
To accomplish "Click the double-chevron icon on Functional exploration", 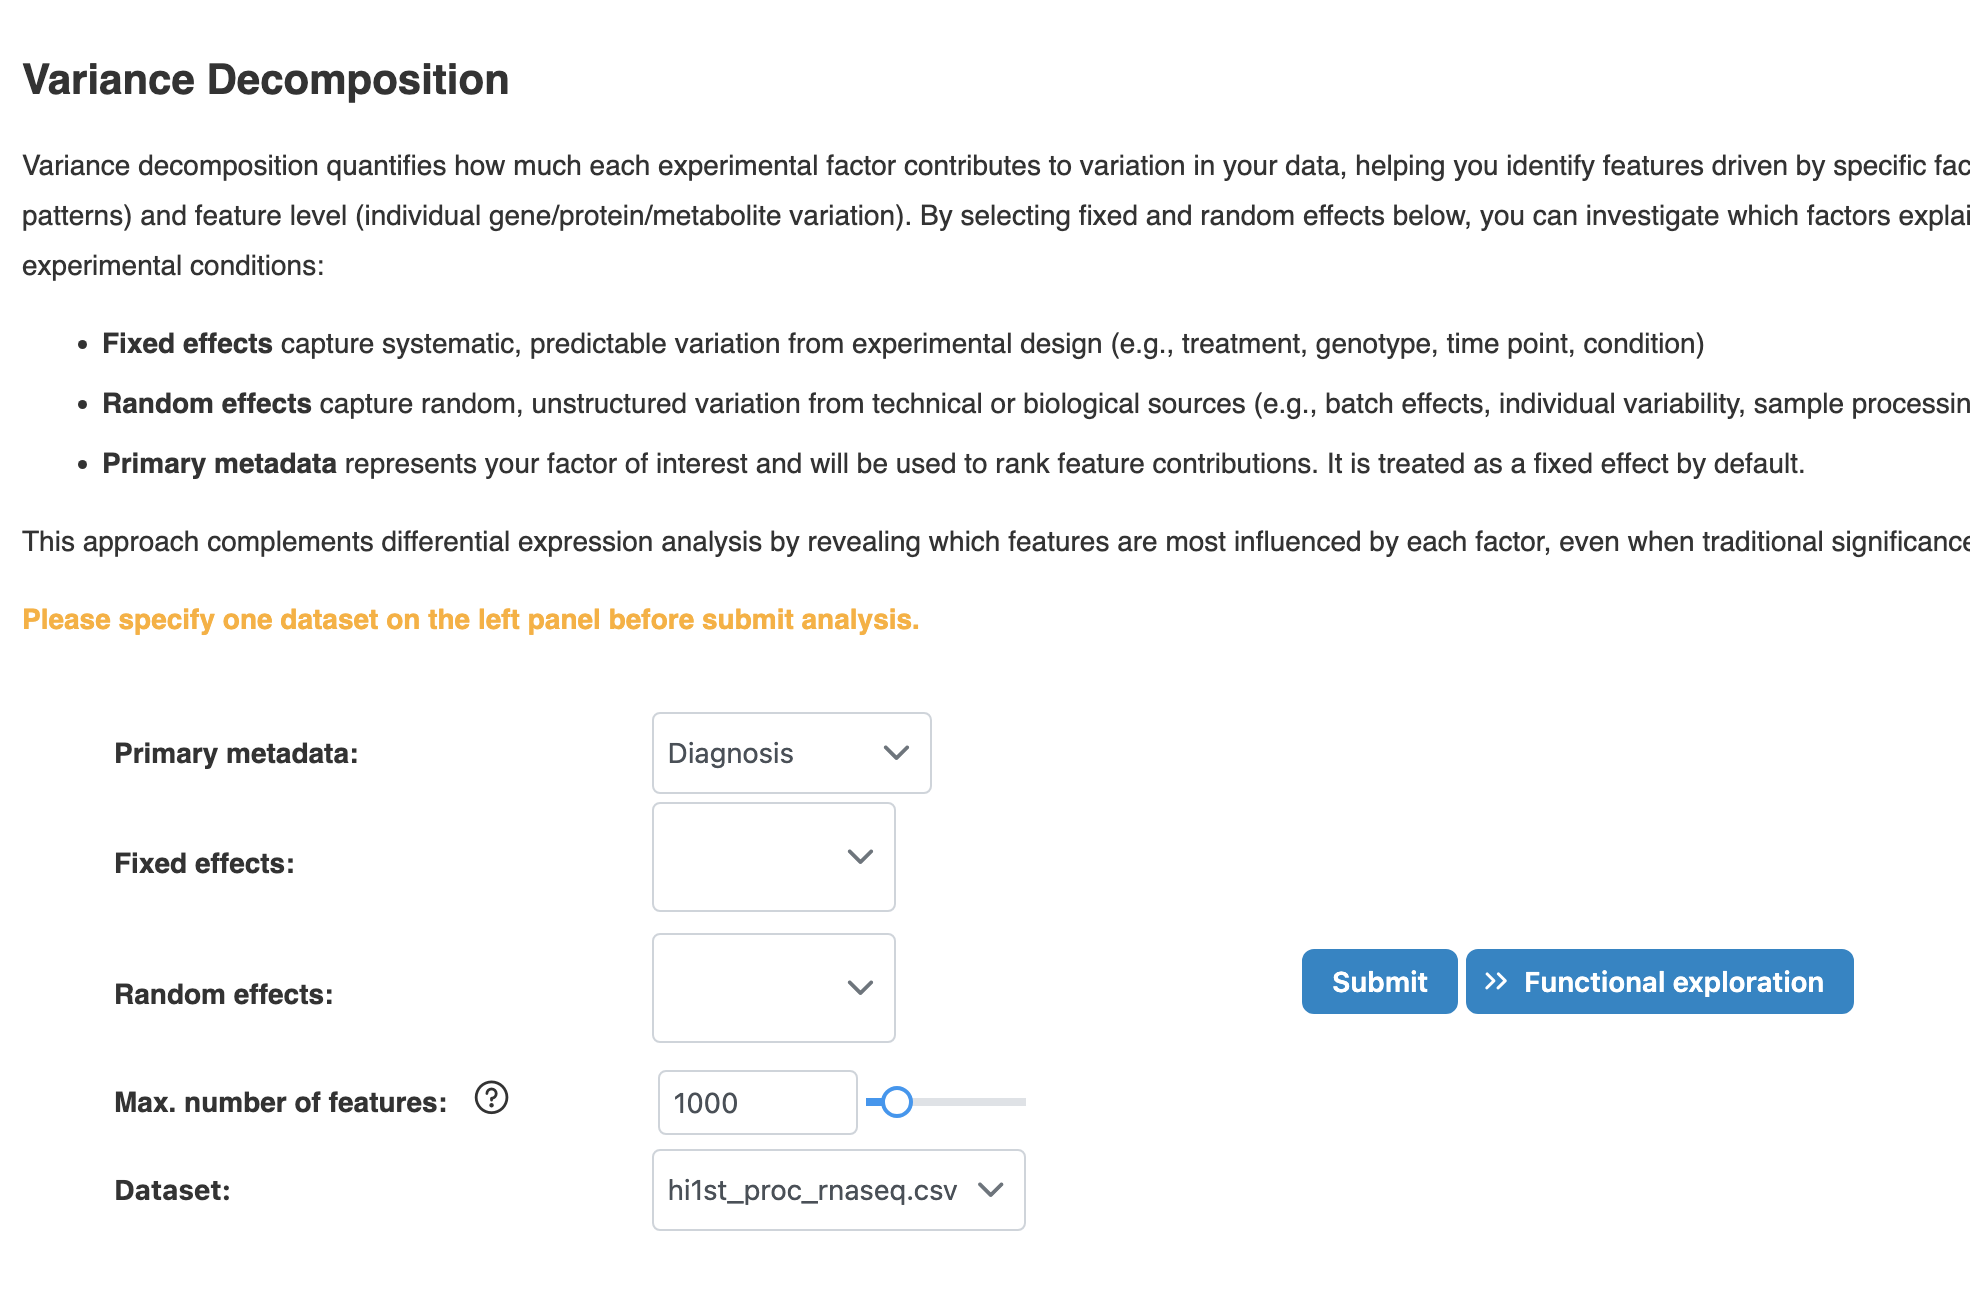I will pyautogui.click(x=1495, y=981).
